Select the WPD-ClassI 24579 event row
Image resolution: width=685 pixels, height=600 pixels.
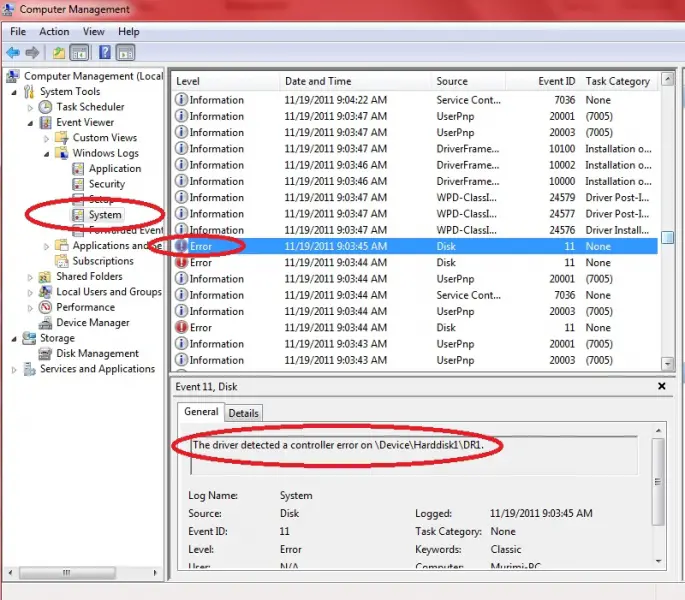point(415,198)
